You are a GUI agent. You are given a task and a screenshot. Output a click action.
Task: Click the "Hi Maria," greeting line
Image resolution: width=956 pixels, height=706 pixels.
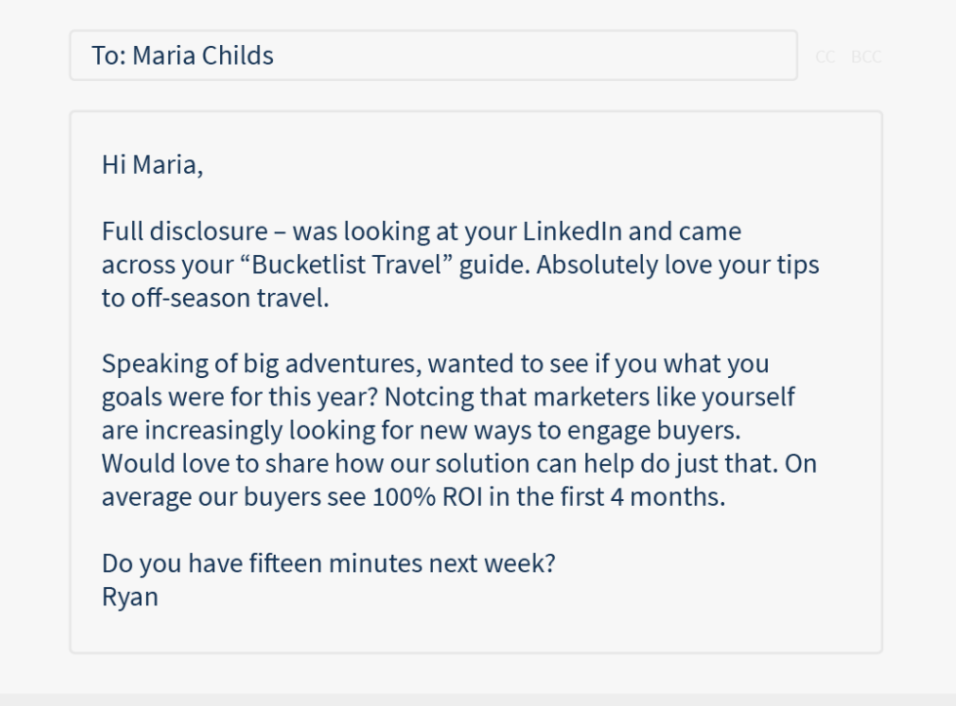[x=152, y=166]
